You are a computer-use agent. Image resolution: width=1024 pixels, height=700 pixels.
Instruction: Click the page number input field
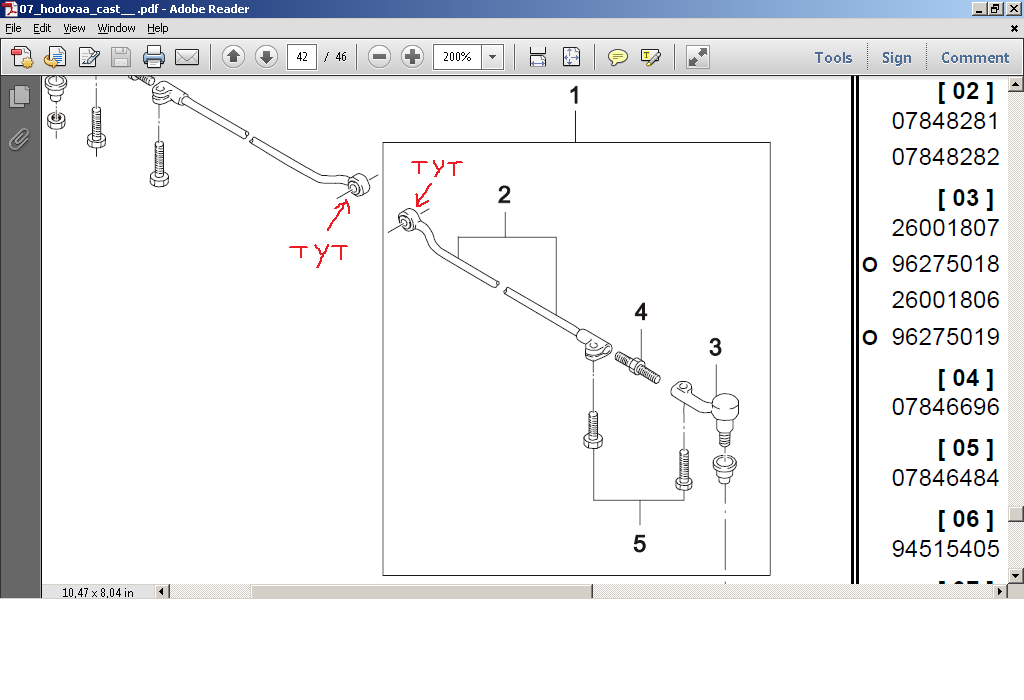302,57
